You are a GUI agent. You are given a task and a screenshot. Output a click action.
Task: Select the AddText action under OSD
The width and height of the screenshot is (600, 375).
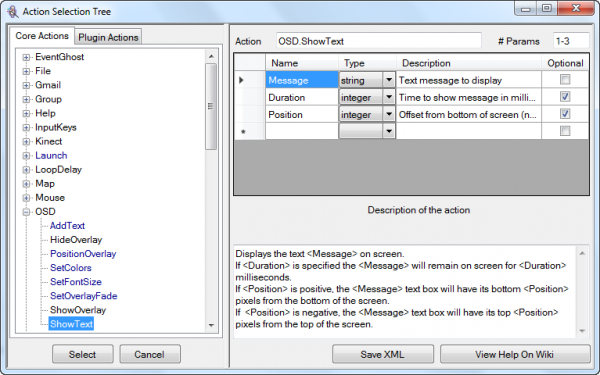tap(67, 226)
